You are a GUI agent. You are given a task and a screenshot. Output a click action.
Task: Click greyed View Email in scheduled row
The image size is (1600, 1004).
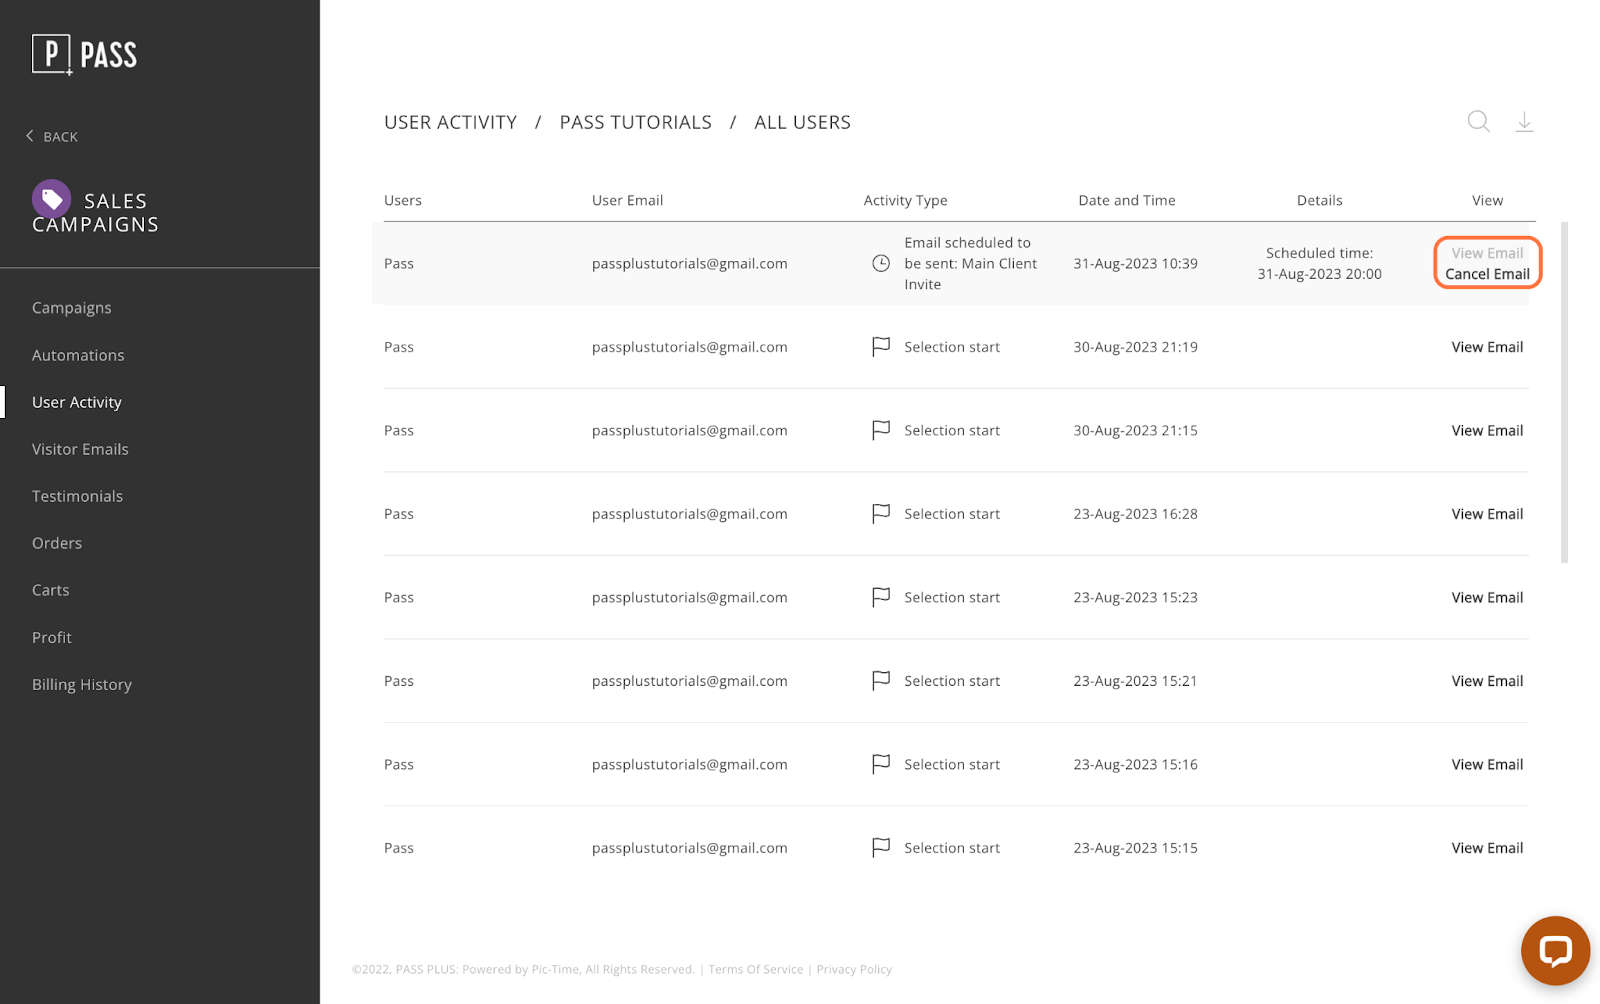click(x=1487, y=253)
